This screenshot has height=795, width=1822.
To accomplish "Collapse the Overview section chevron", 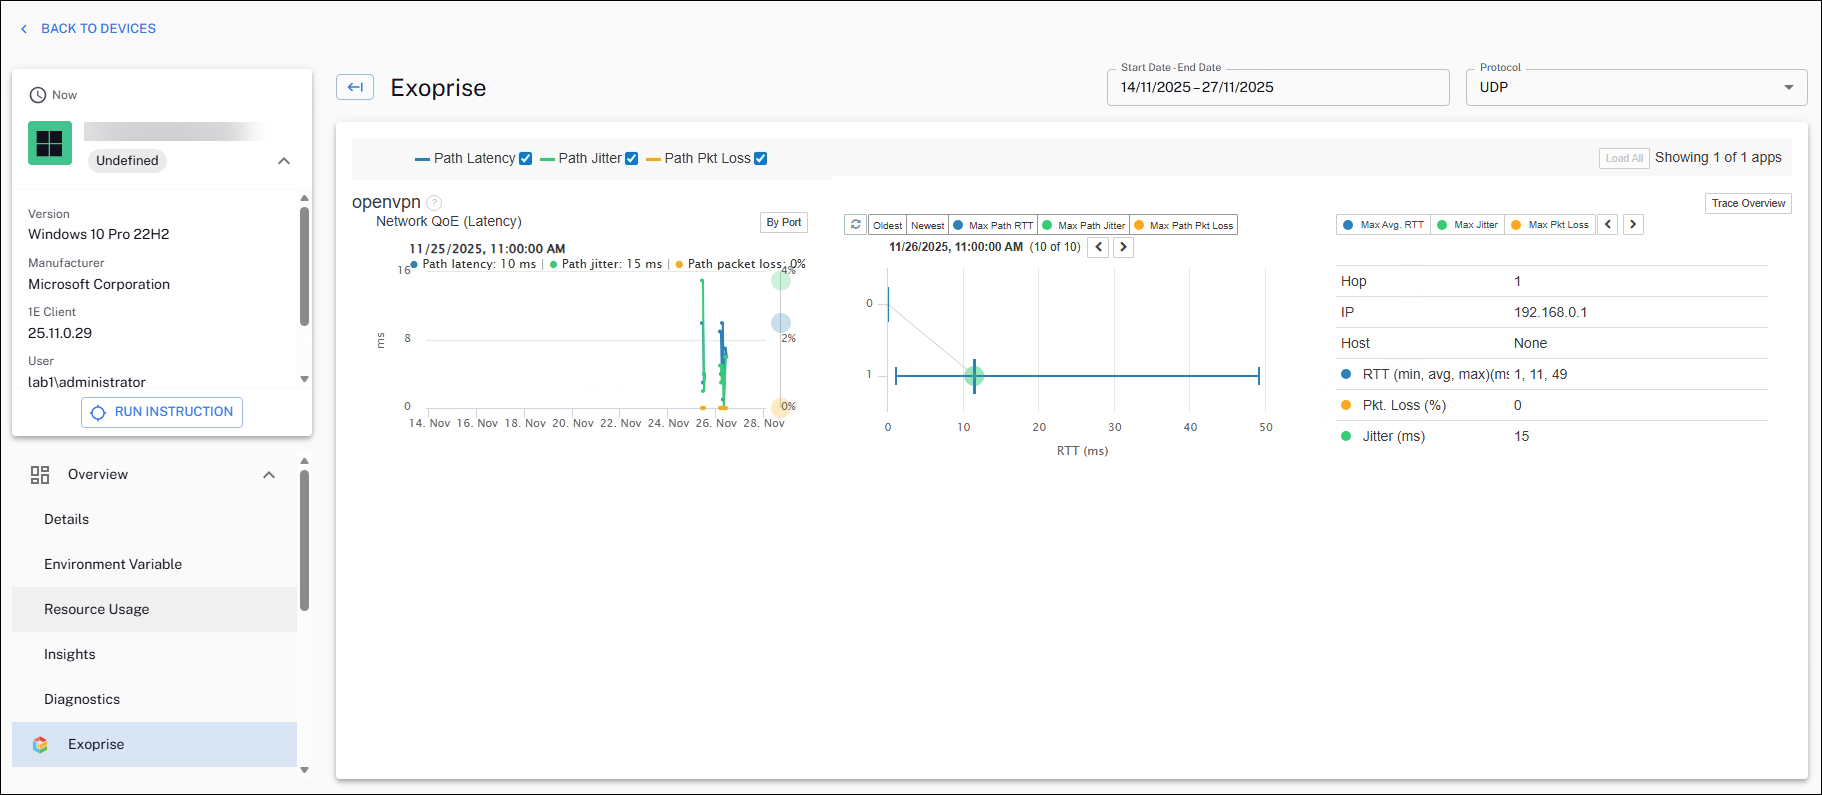I will click(269, 475).
